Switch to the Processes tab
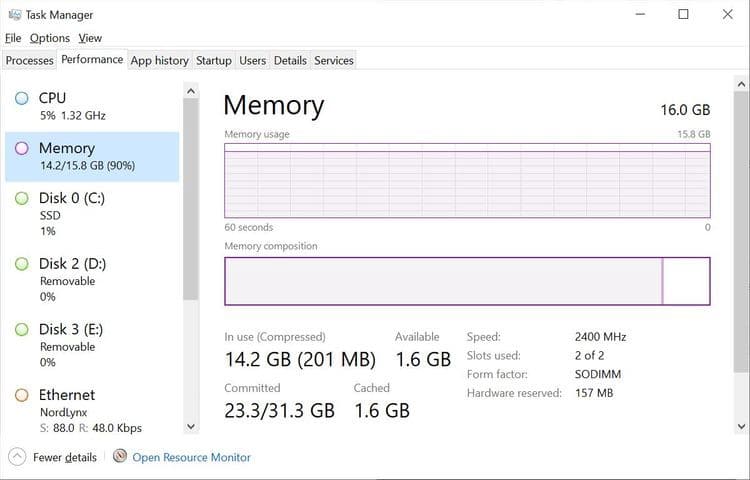 30,61
